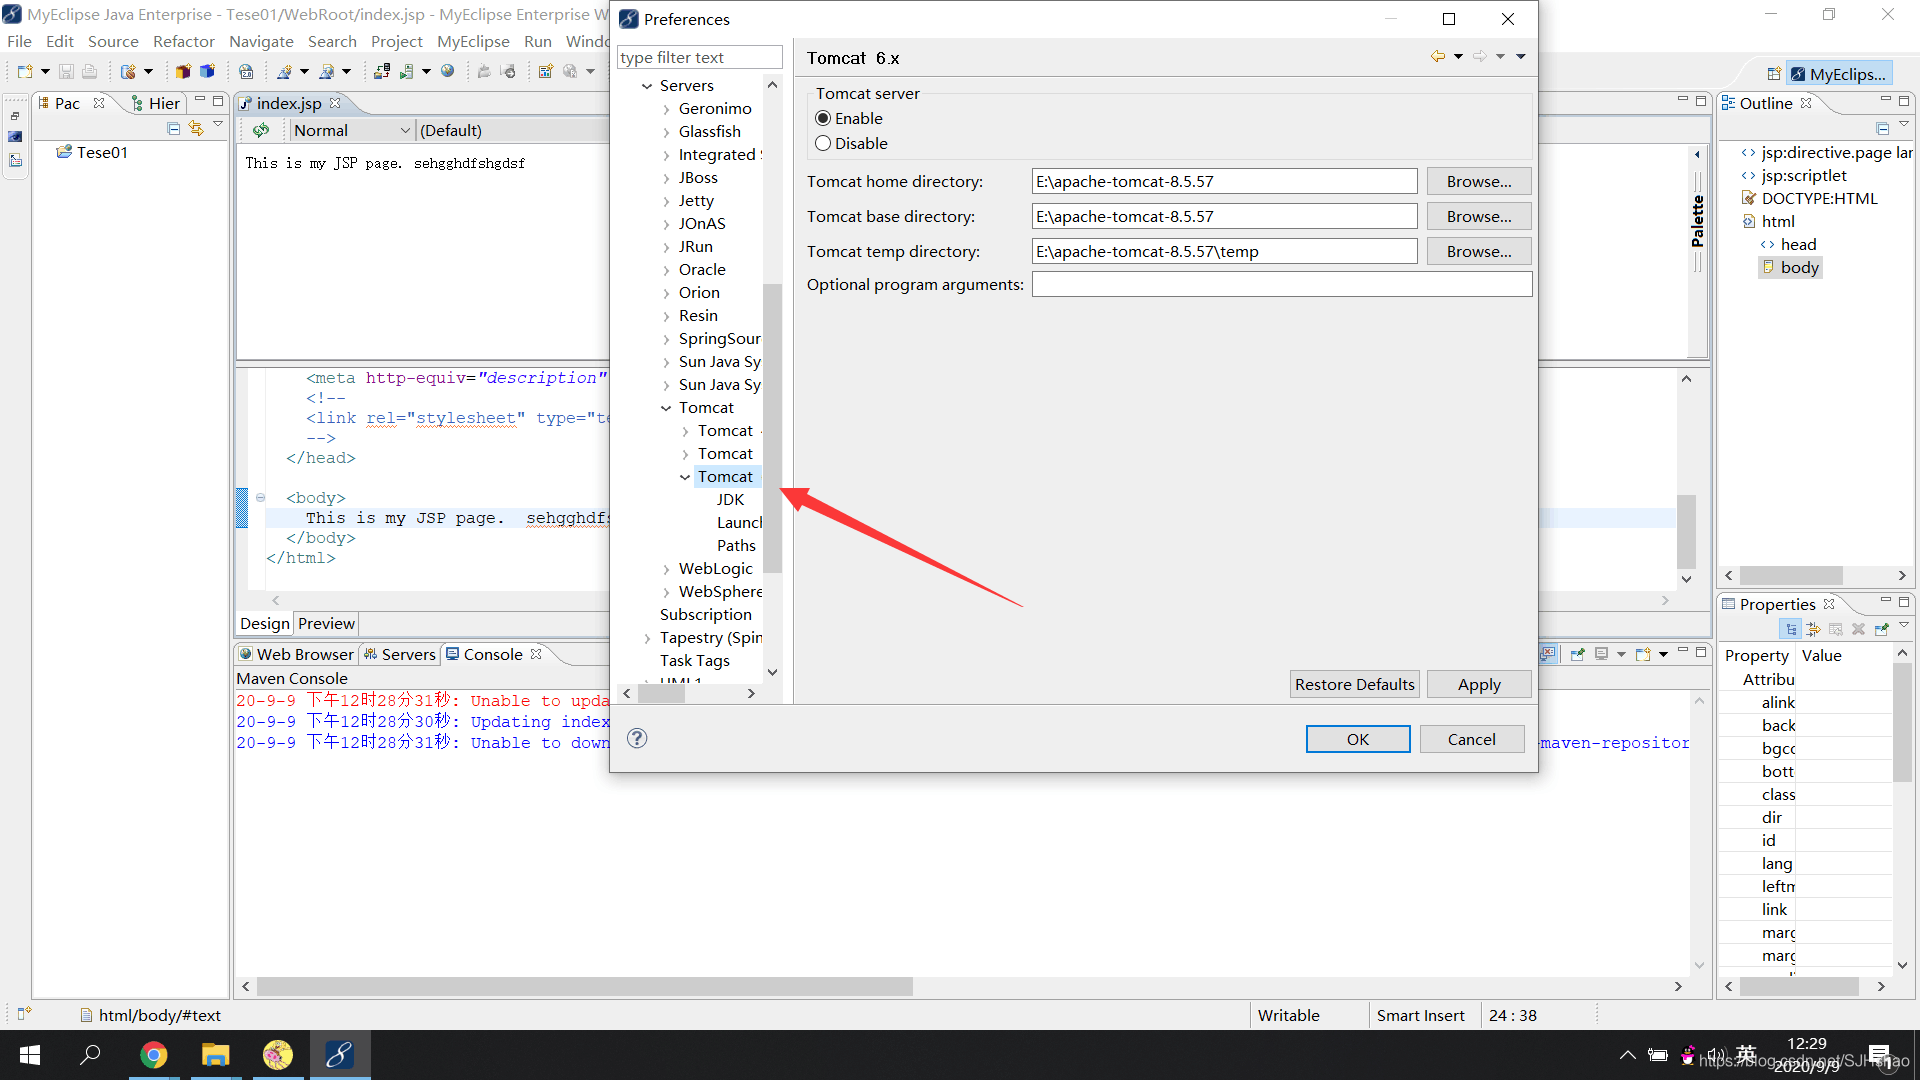Open the MyEclipse menu
The width and height of the screenshot is (1920, 1080).
[x=473, y=41]
